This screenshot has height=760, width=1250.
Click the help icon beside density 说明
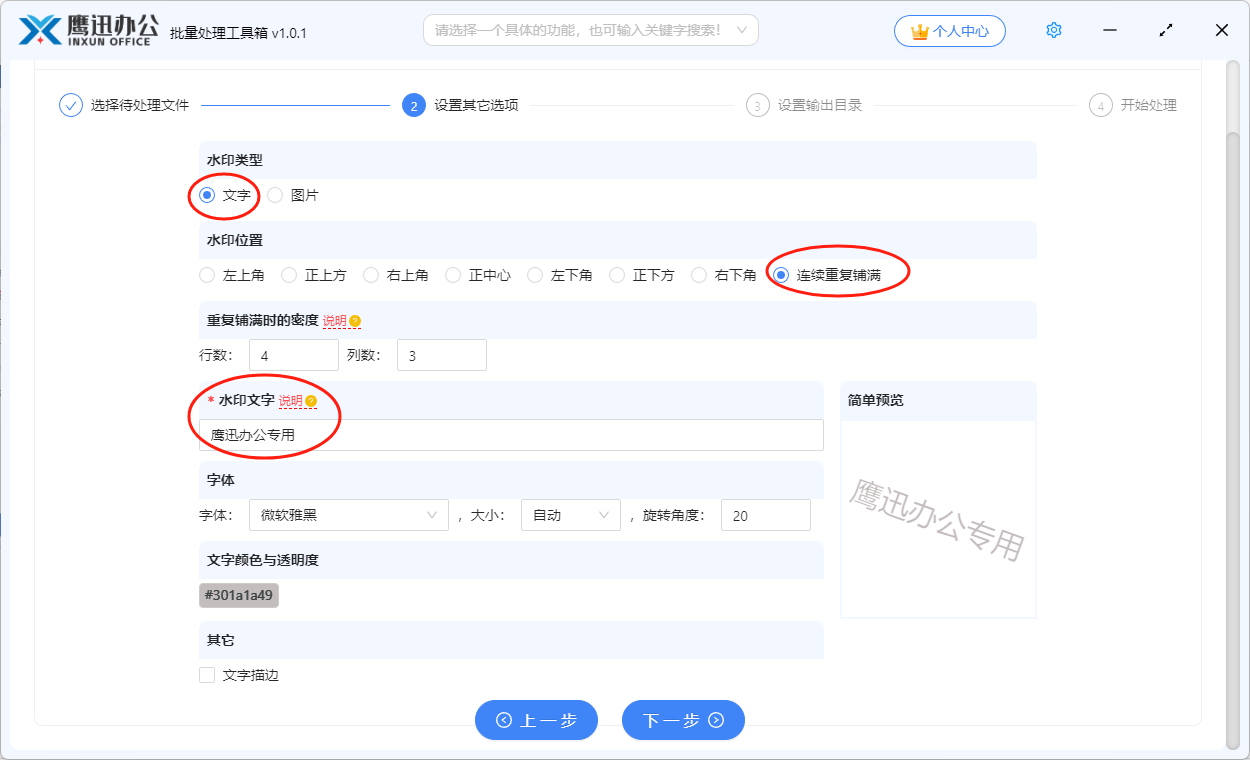tap(355, 321)
